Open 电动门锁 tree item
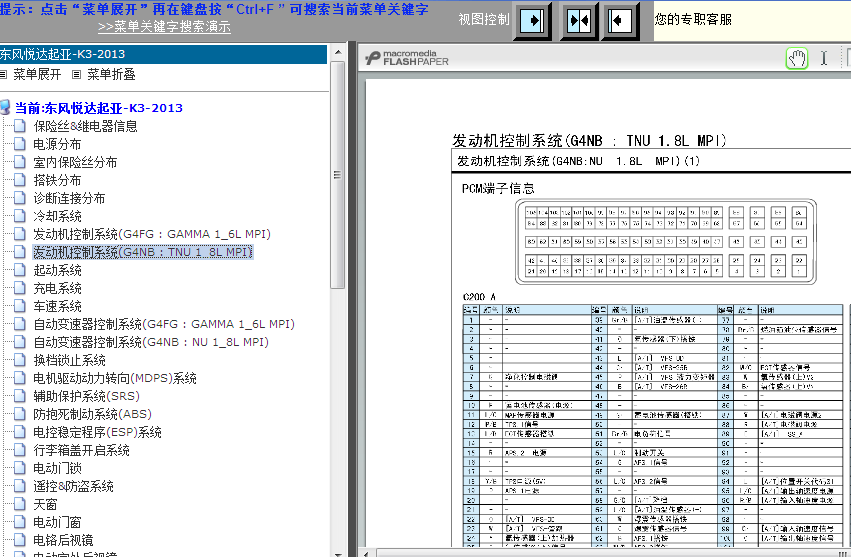Image resolution: width=851 pixels, height=557 pixels. coord(57,468)
